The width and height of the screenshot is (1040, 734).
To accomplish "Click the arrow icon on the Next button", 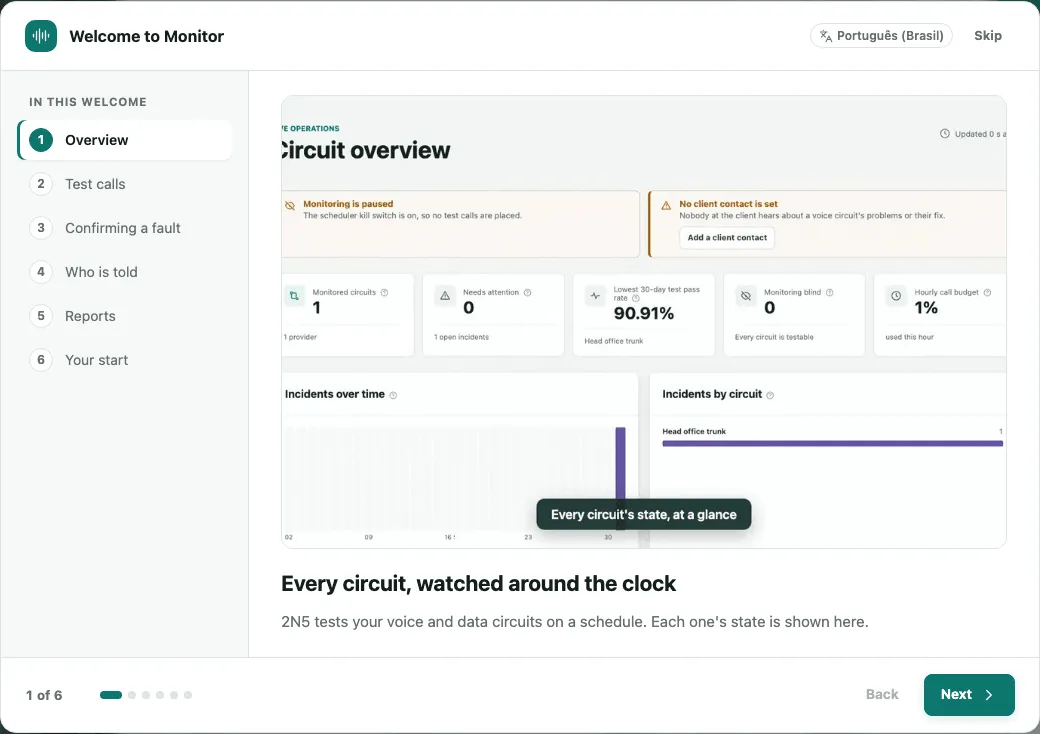I will coord(989,695).
